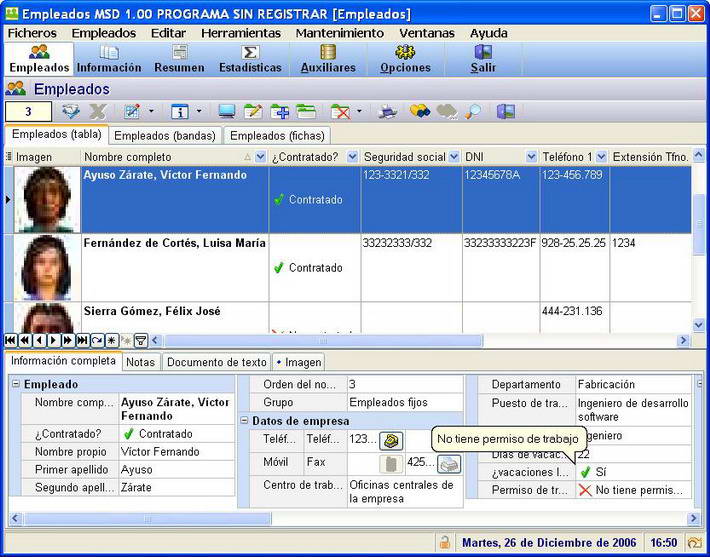710x557 pixels.
Task: Click the printer icon in toolbar
Action: 388,111
